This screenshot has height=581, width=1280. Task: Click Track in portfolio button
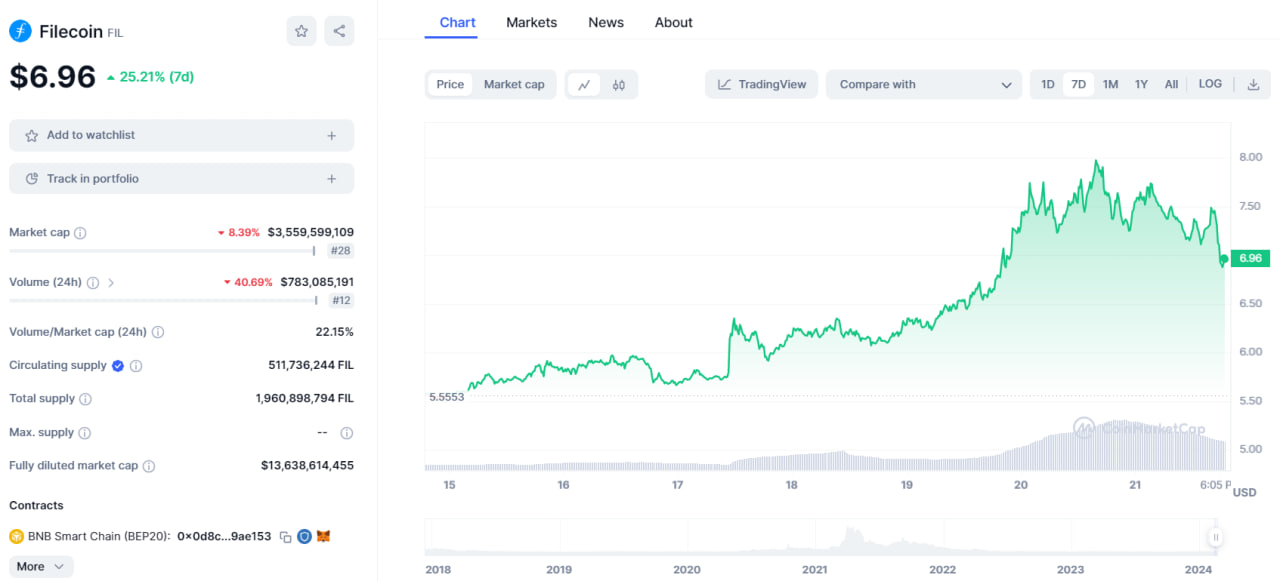point(181,179)
